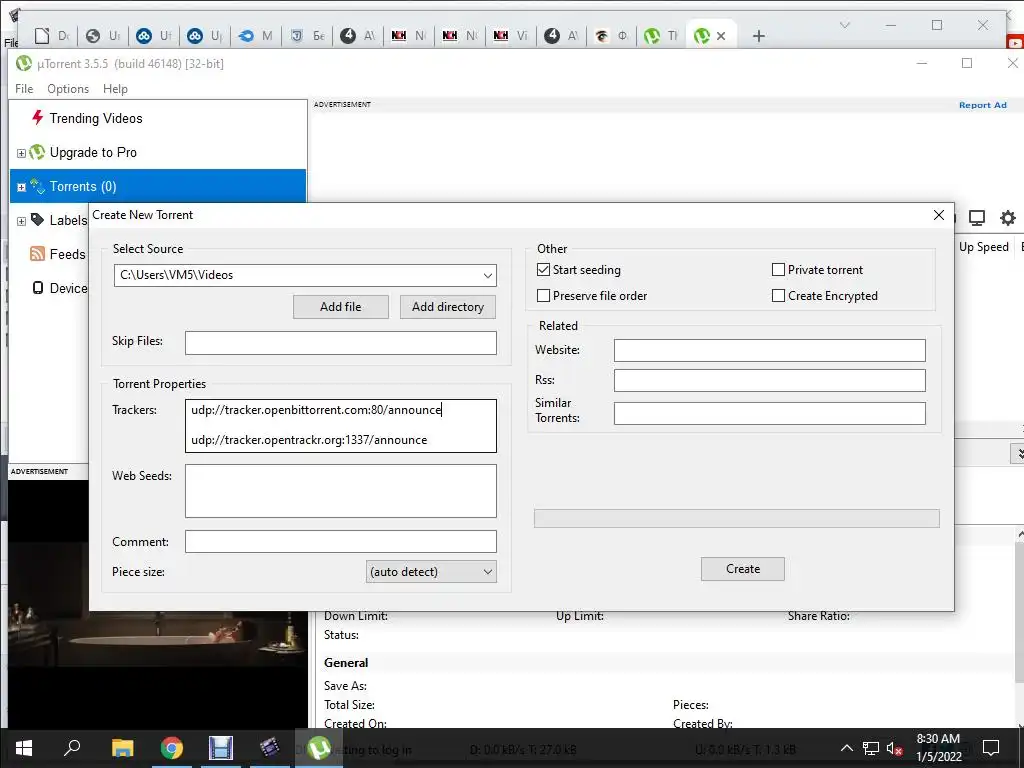Click the Upgrade to Pro µTorrent icon
Screen dimensions: 1024x768
click(37, 152)
